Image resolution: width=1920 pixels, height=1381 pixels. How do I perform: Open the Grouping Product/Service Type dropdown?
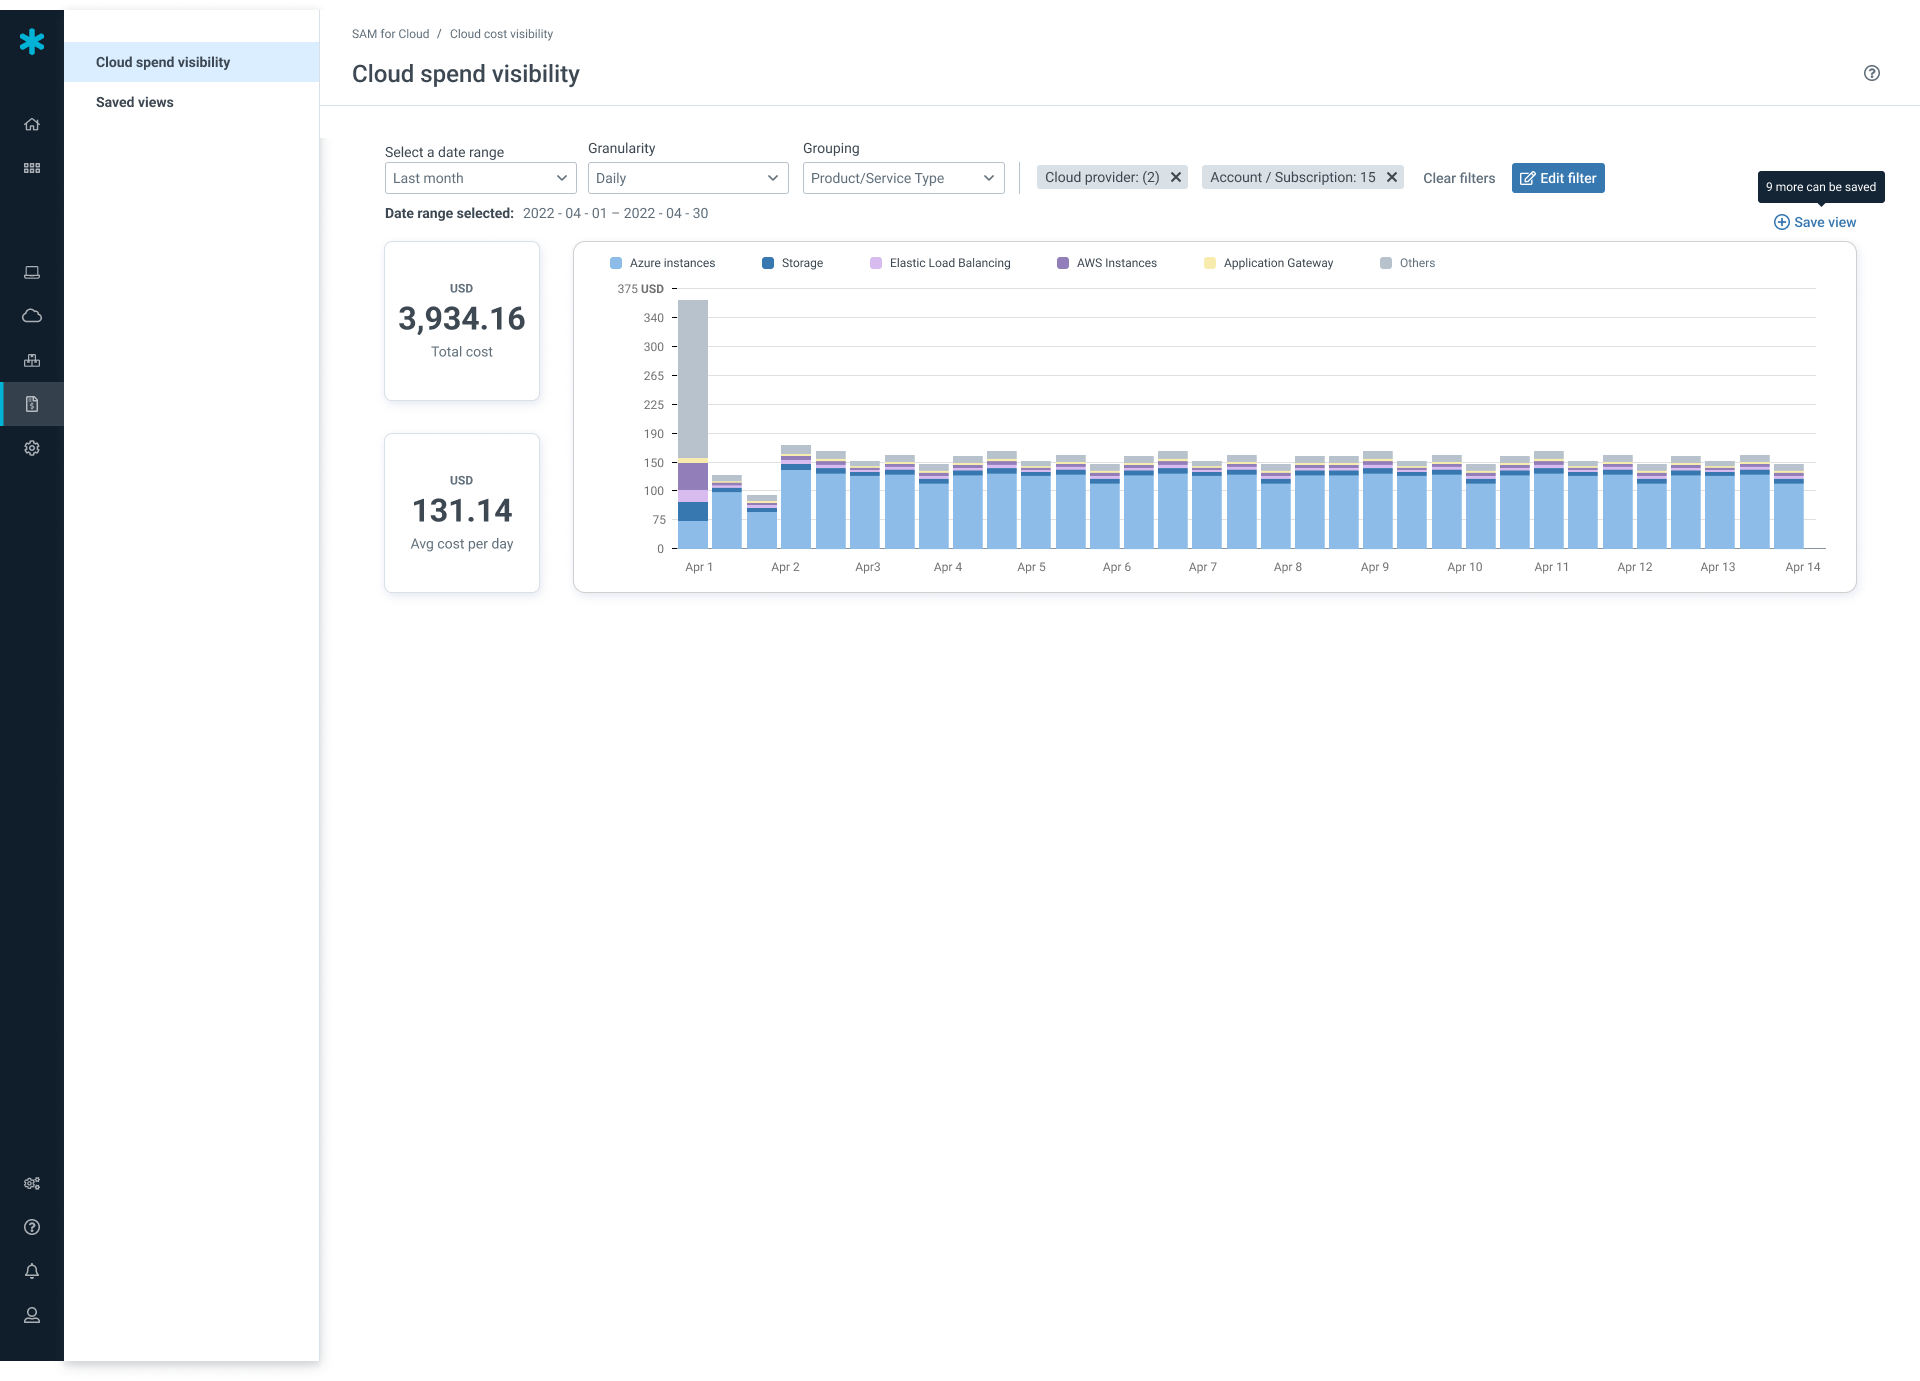point(904,178)
